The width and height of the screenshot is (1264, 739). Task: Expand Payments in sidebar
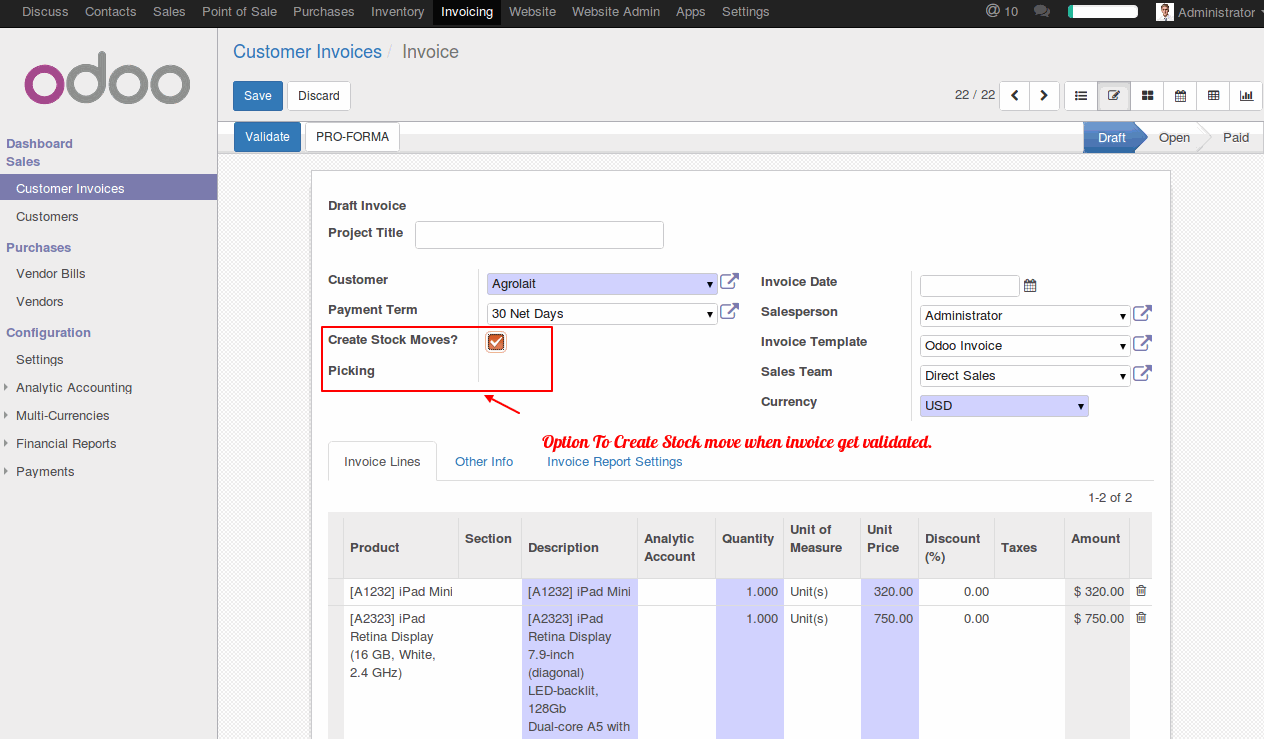[45, 472]
